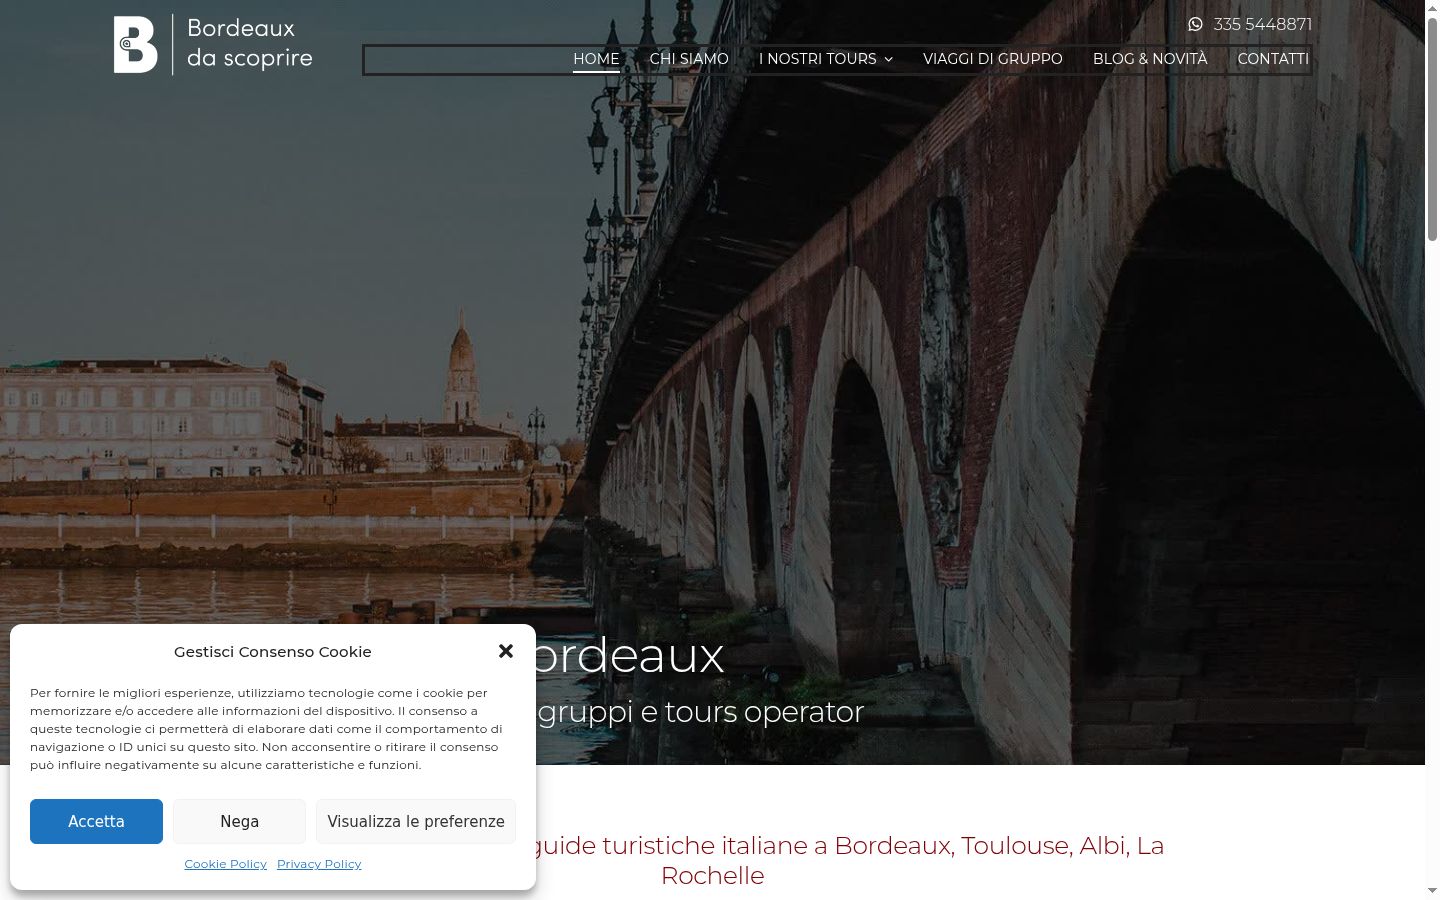Open the HOME menu item

[596, 59]
